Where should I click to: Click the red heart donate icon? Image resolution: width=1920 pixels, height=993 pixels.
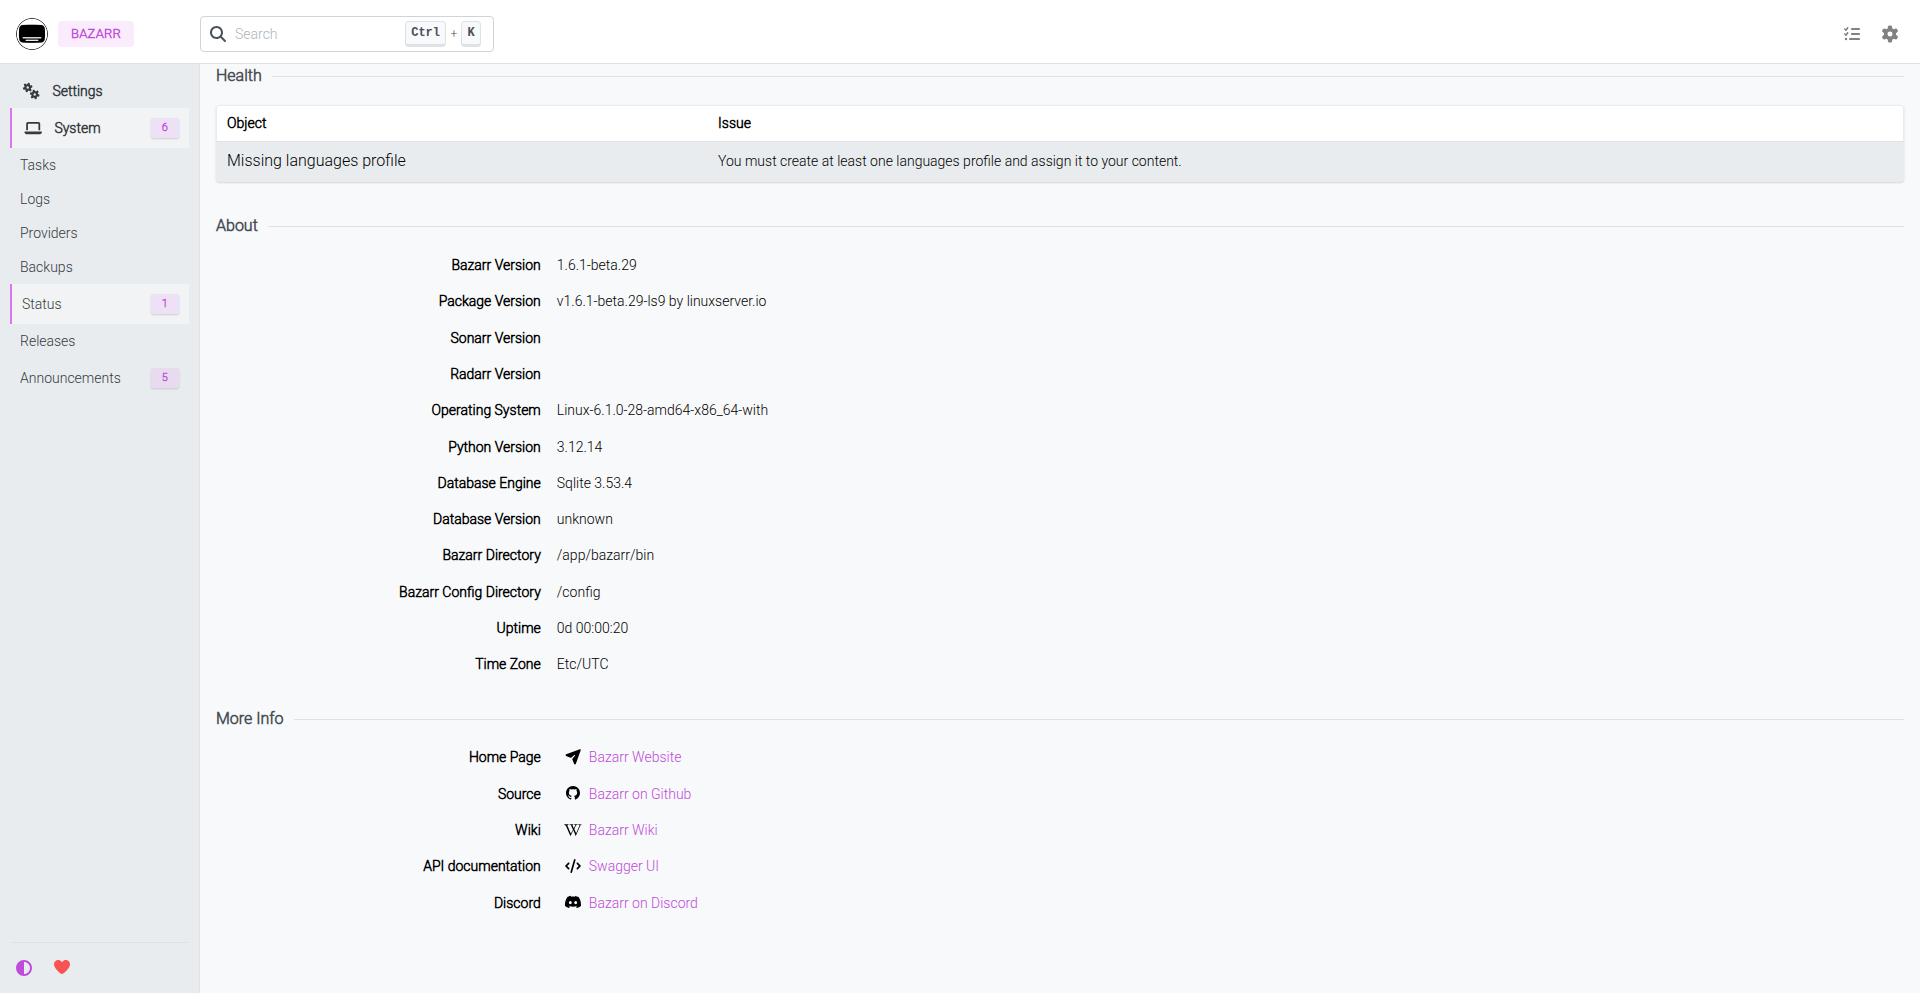[62, 967]
